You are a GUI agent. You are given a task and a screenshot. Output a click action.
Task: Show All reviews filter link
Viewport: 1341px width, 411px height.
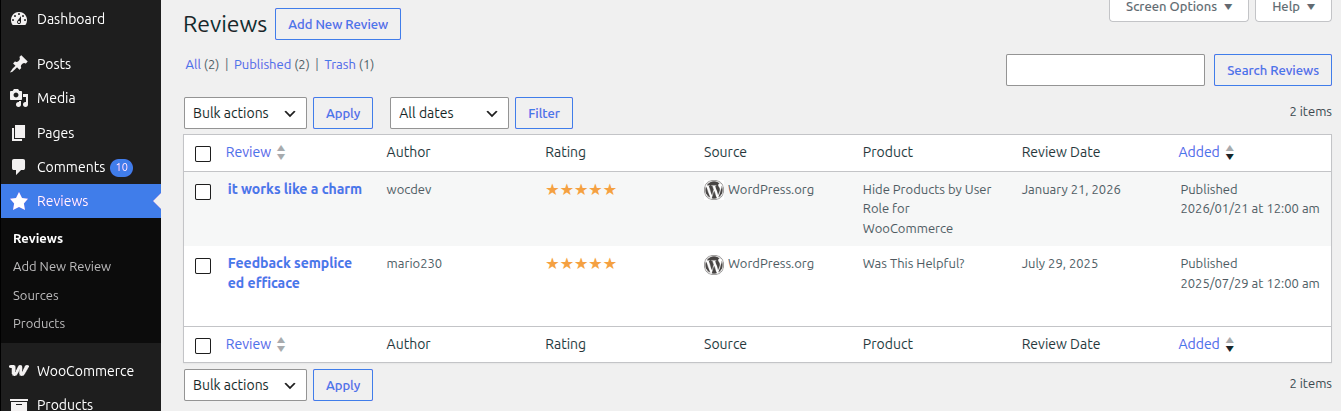(x=193, y=64)
